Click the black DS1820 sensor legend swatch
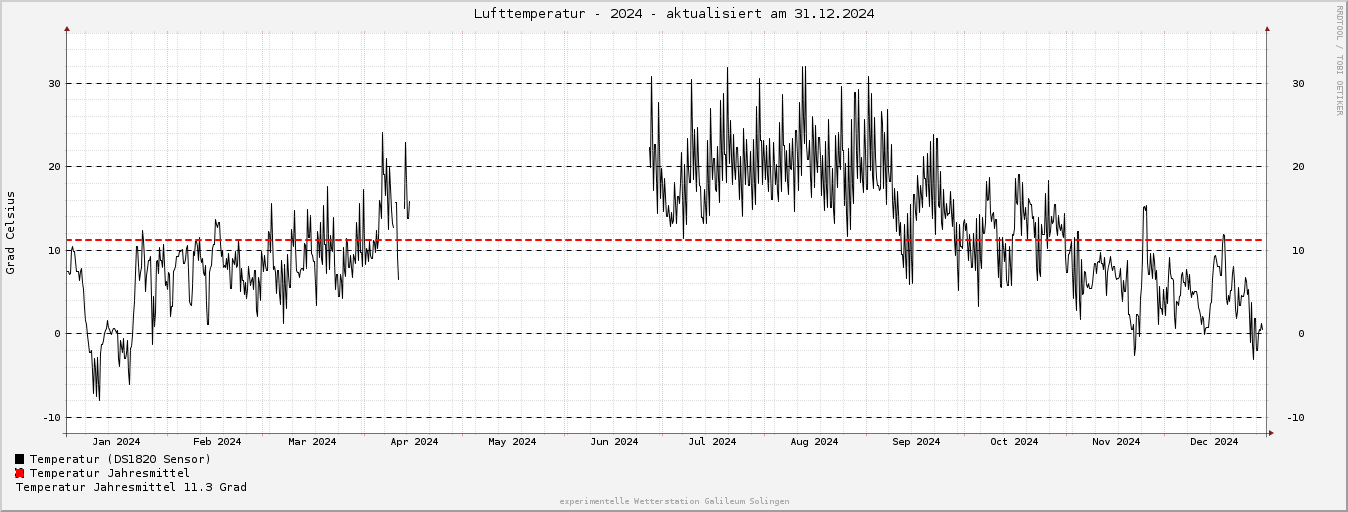The width and height of the screenshot is (1348, 512). (19, 459)
